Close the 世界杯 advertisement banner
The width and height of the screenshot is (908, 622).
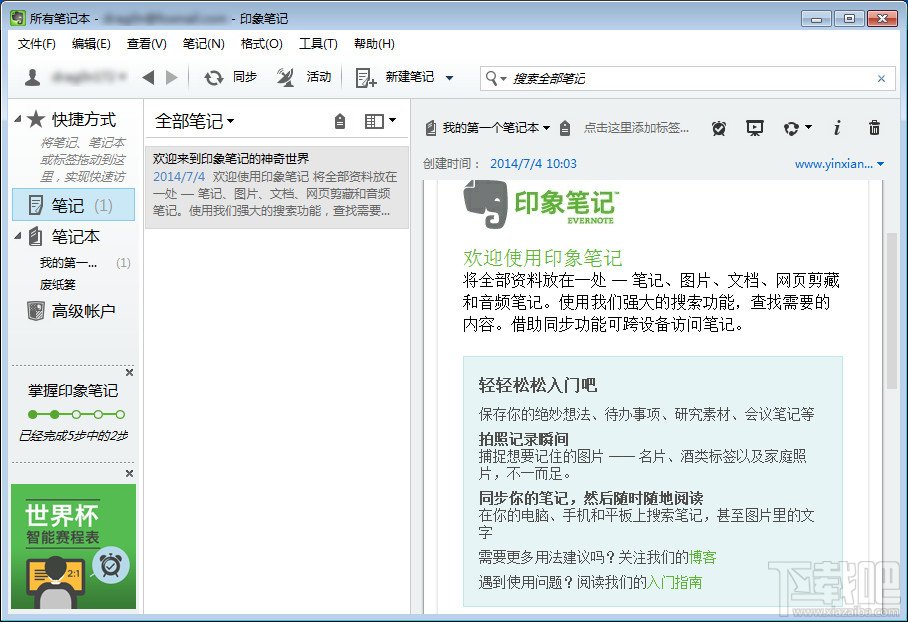[x=129, y=473]
